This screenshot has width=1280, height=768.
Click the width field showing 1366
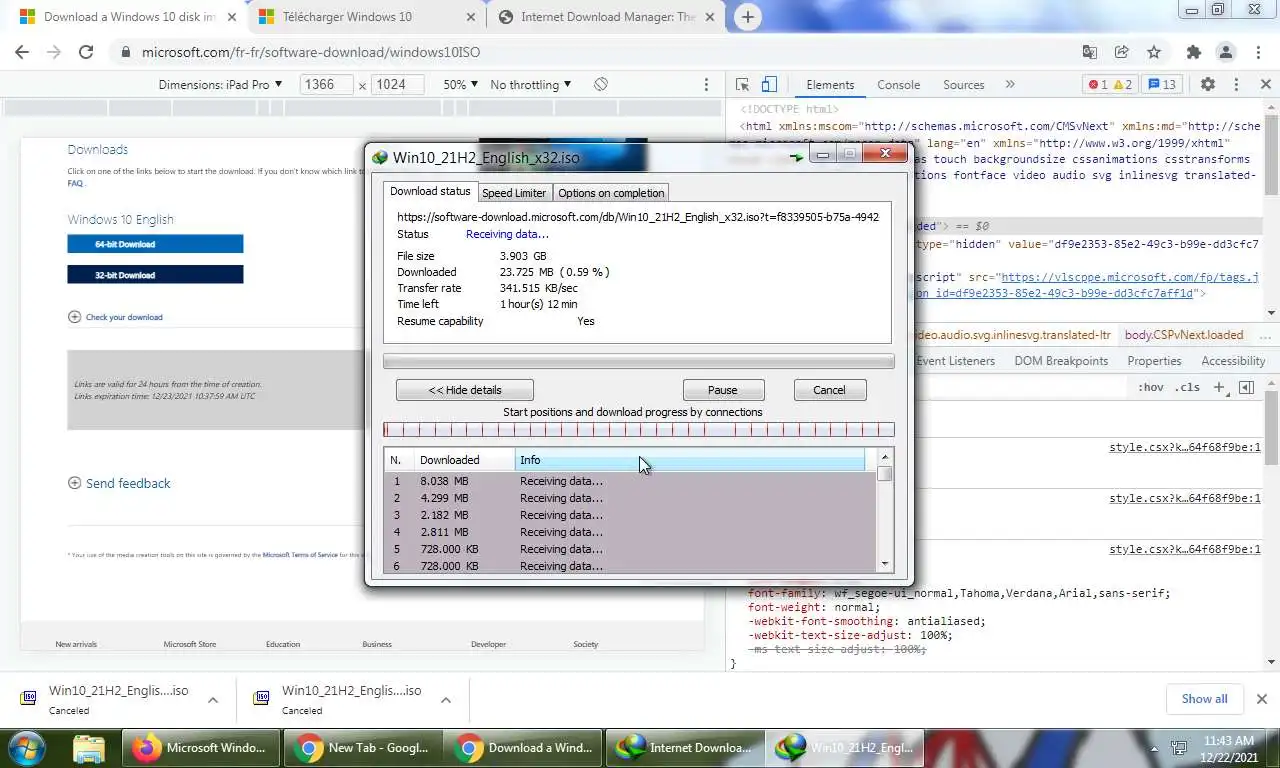click(327, 85)
